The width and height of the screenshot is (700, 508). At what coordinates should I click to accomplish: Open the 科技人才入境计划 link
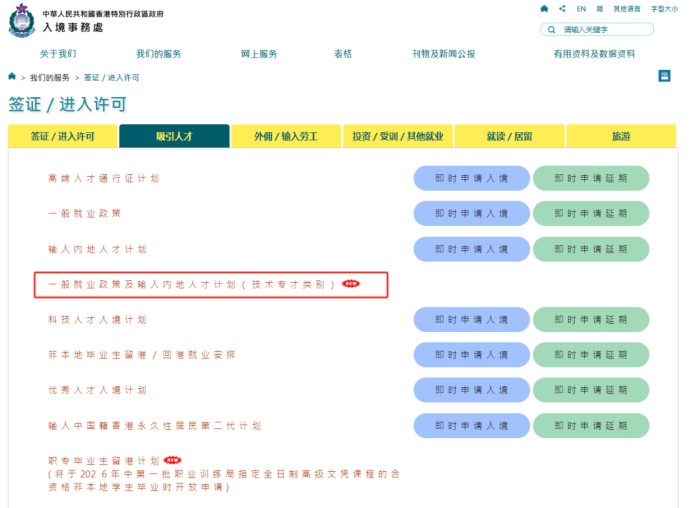[97, 320]
